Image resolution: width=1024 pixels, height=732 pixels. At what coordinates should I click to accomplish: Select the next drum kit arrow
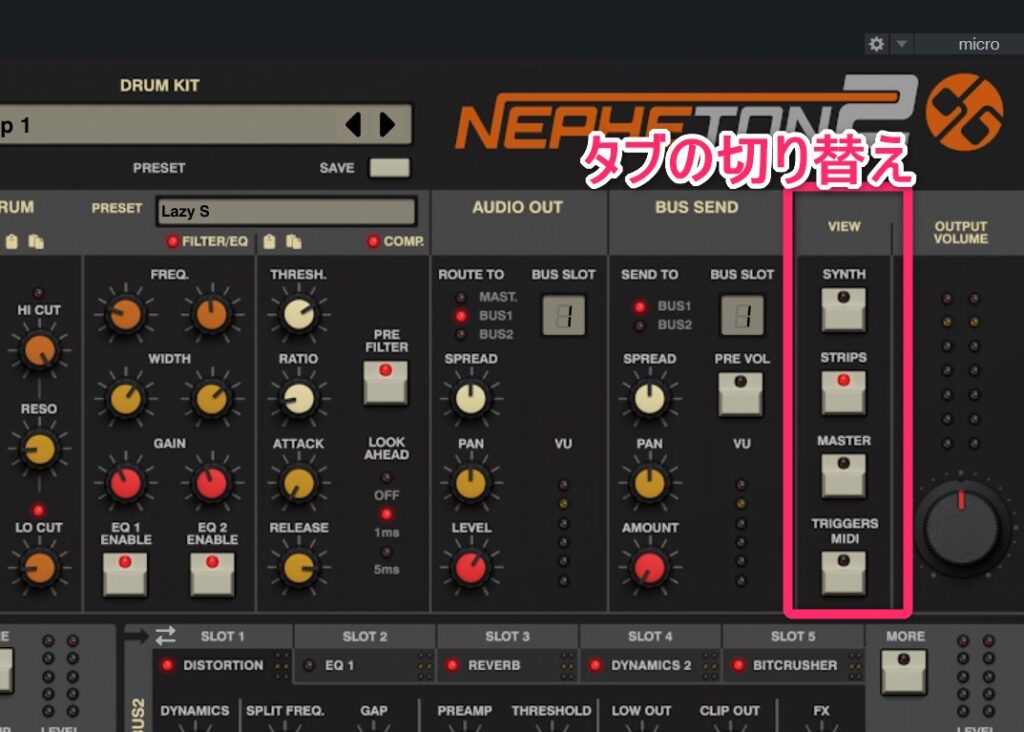(387, 125)
